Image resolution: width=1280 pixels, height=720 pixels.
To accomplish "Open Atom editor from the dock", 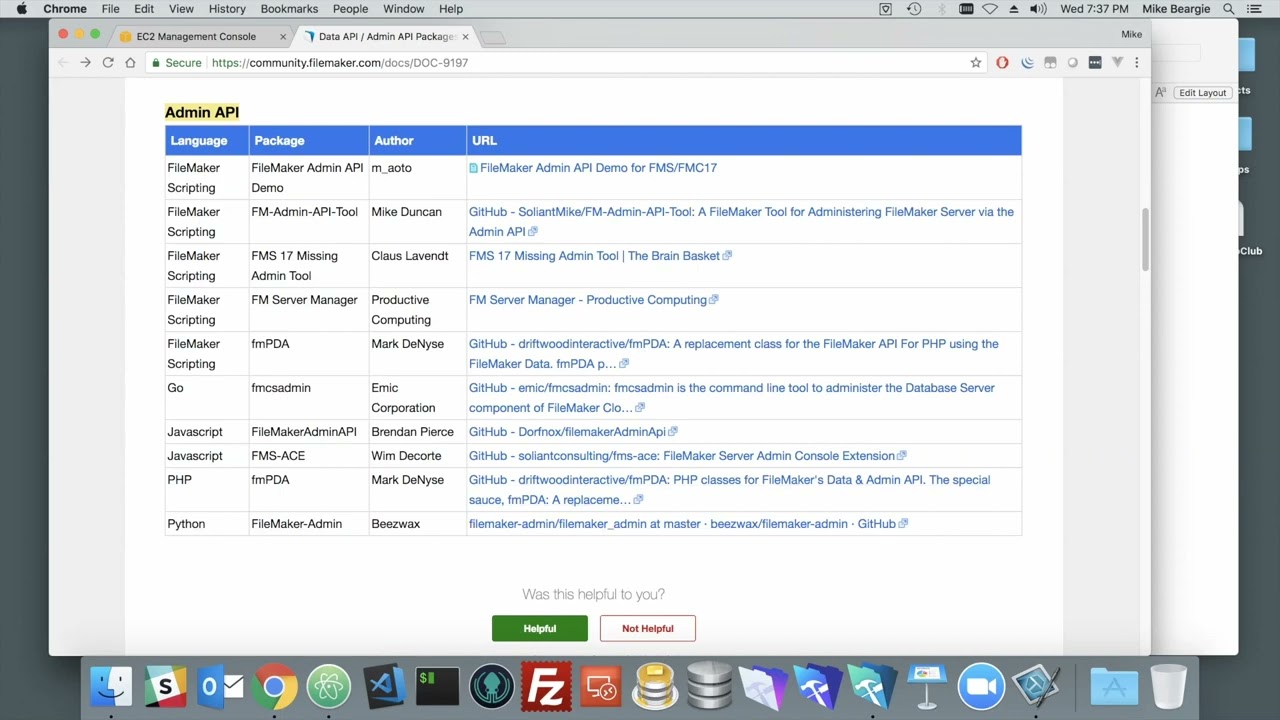I will 329,687.
